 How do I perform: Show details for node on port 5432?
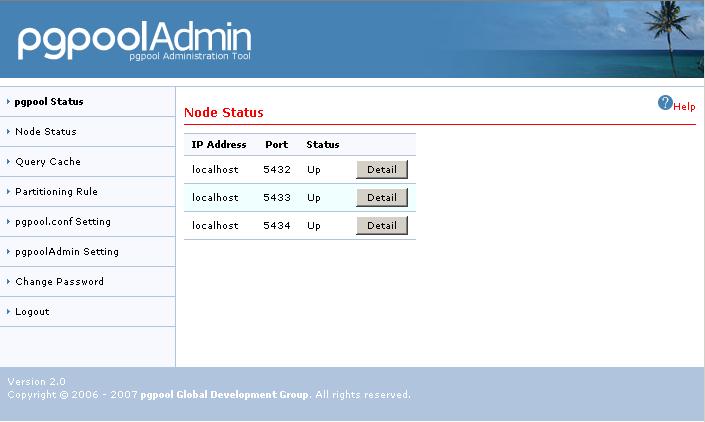click(x=382, y=170)
